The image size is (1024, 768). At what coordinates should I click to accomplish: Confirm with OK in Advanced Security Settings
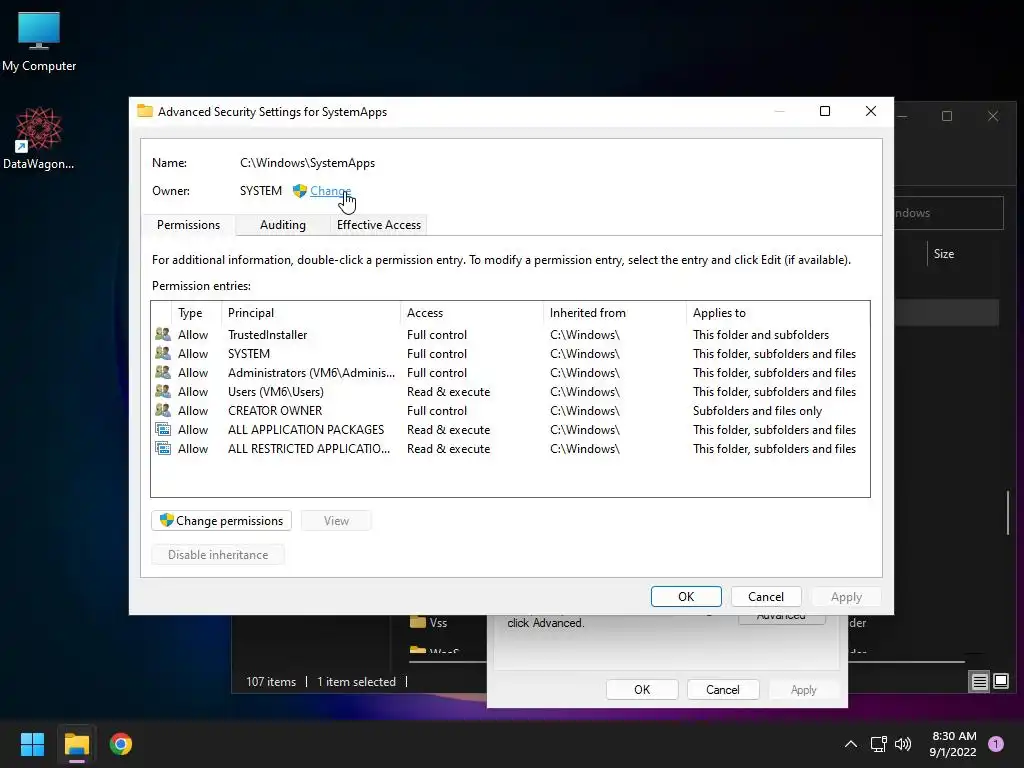[686, 596]
